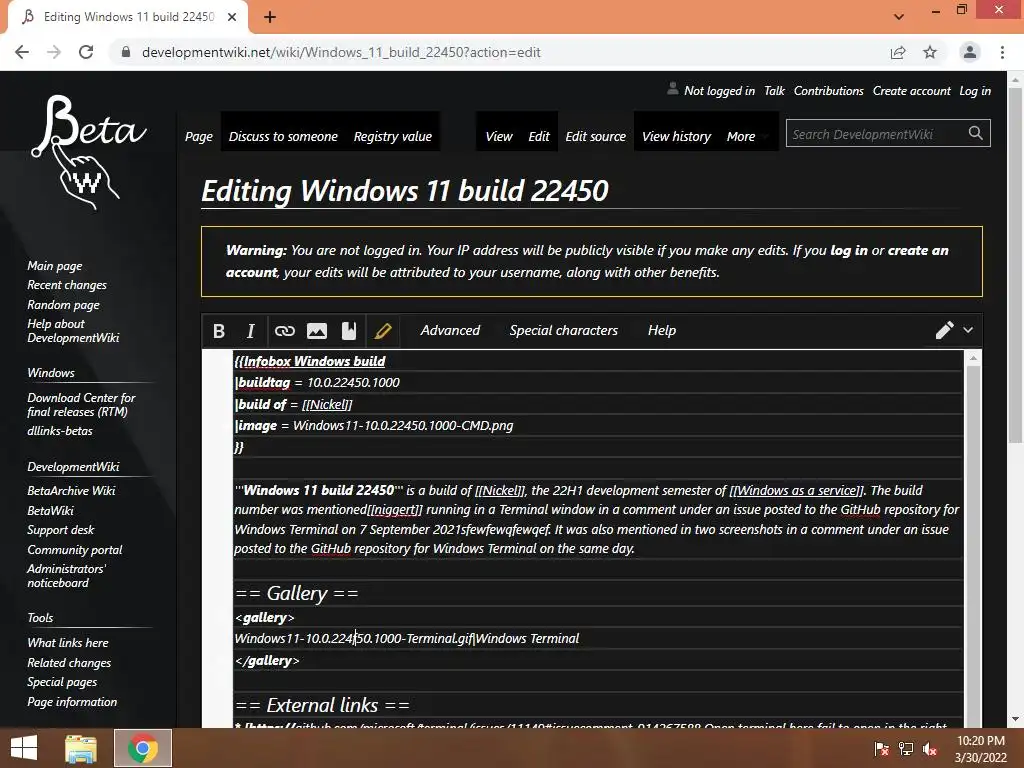
Task: Apply bold formatting in editor toolbar
Action: click(x=219, y=331)
